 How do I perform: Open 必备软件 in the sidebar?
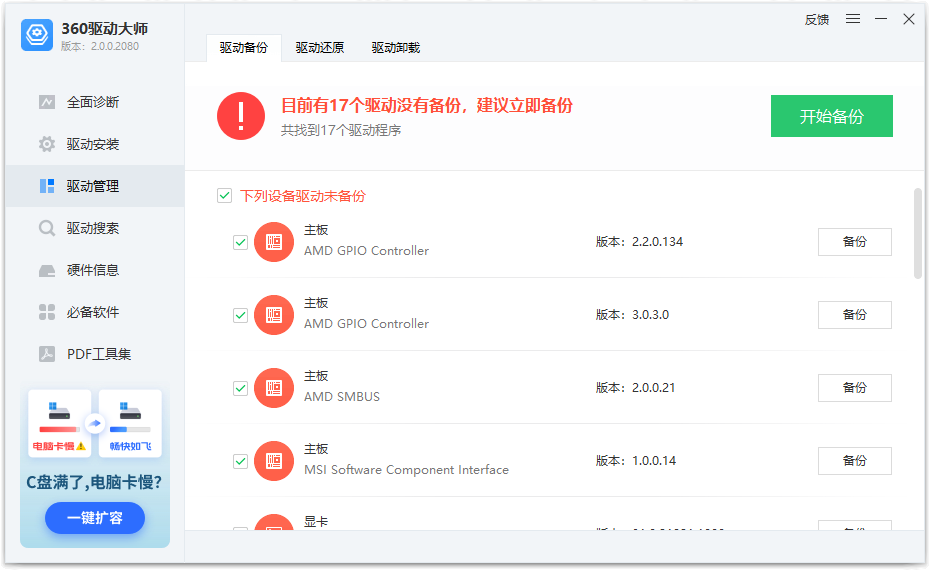coord(95,312)
